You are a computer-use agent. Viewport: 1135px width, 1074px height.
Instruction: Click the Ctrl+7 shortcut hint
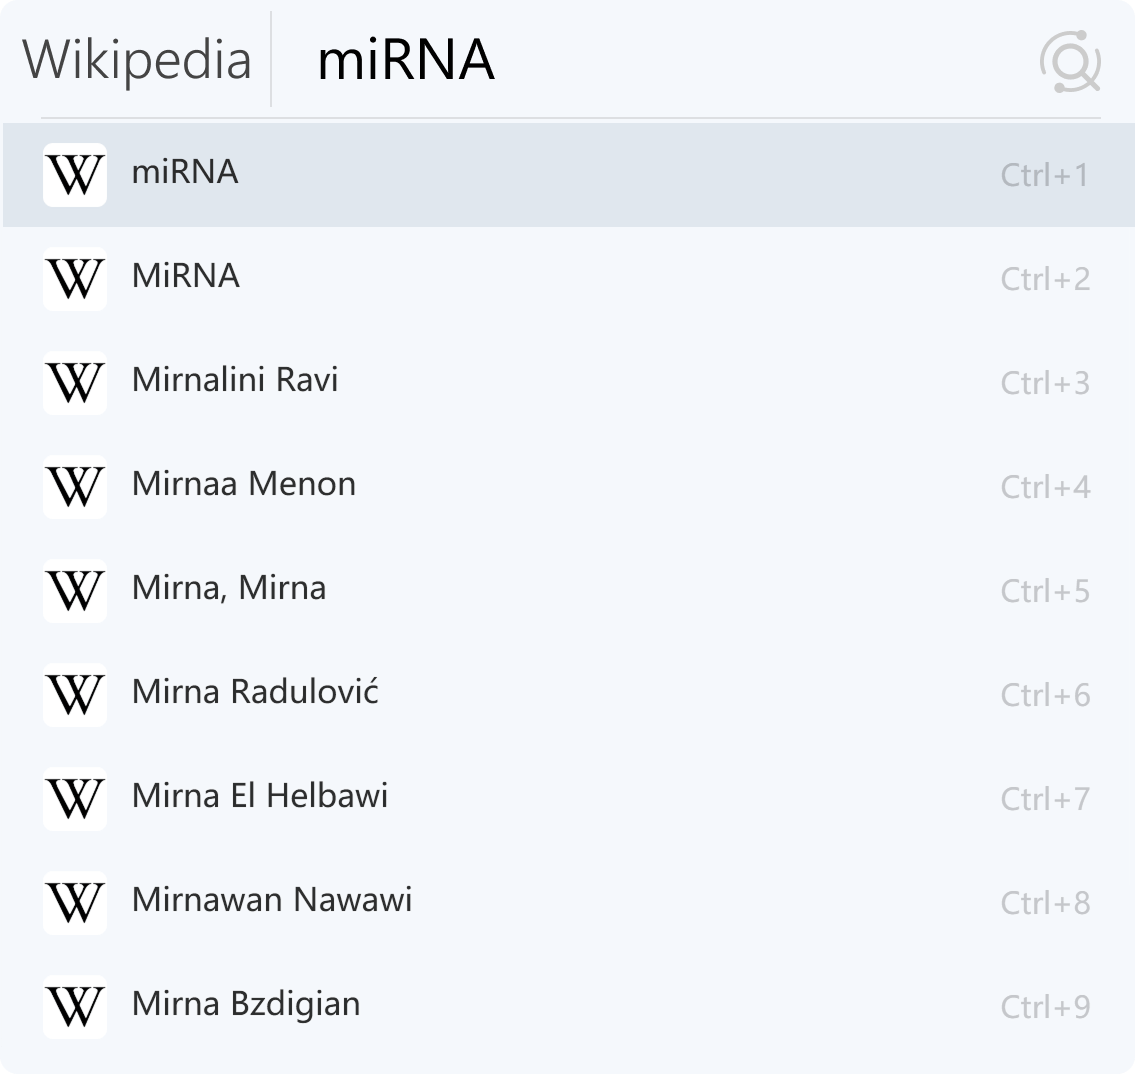(x=1045, y=799)
